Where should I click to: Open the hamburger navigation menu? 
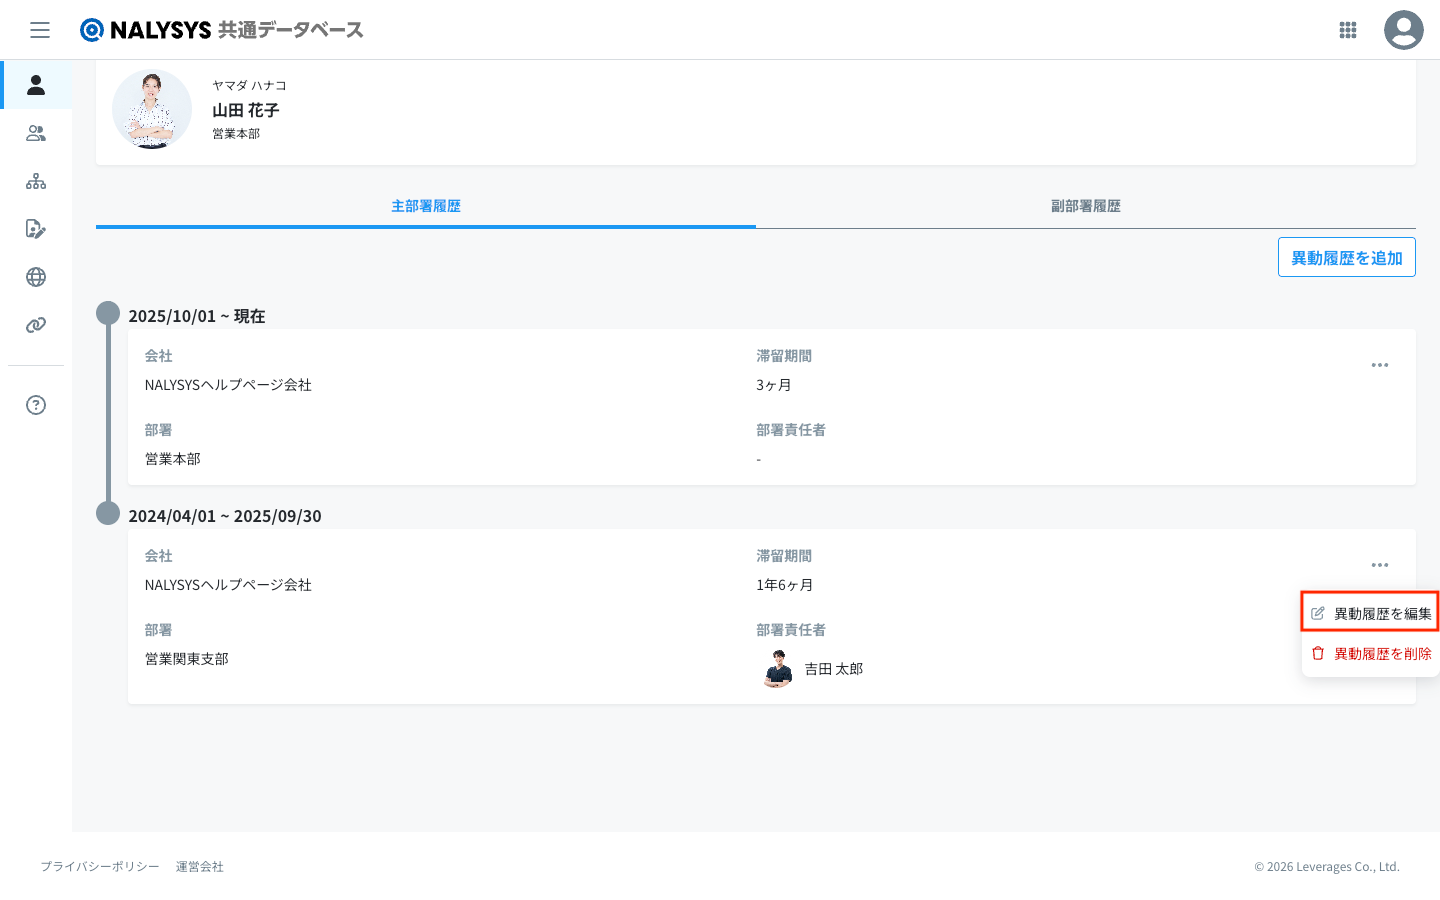coord(40,30)
